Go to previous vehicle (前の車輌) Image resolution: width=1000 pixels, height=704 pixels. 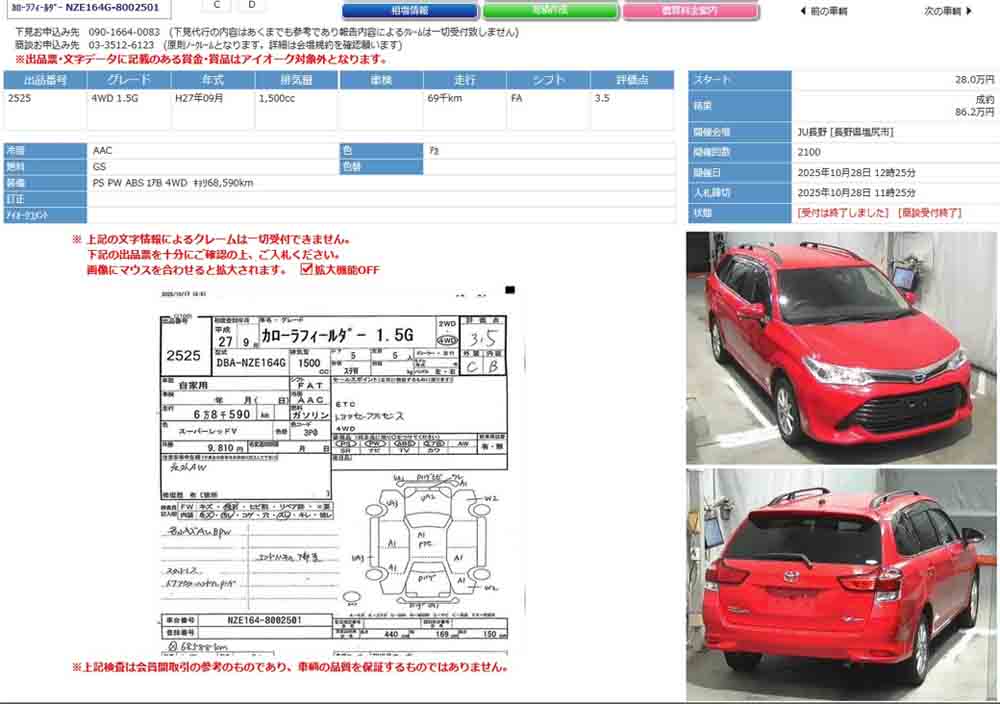coord(824,11)
